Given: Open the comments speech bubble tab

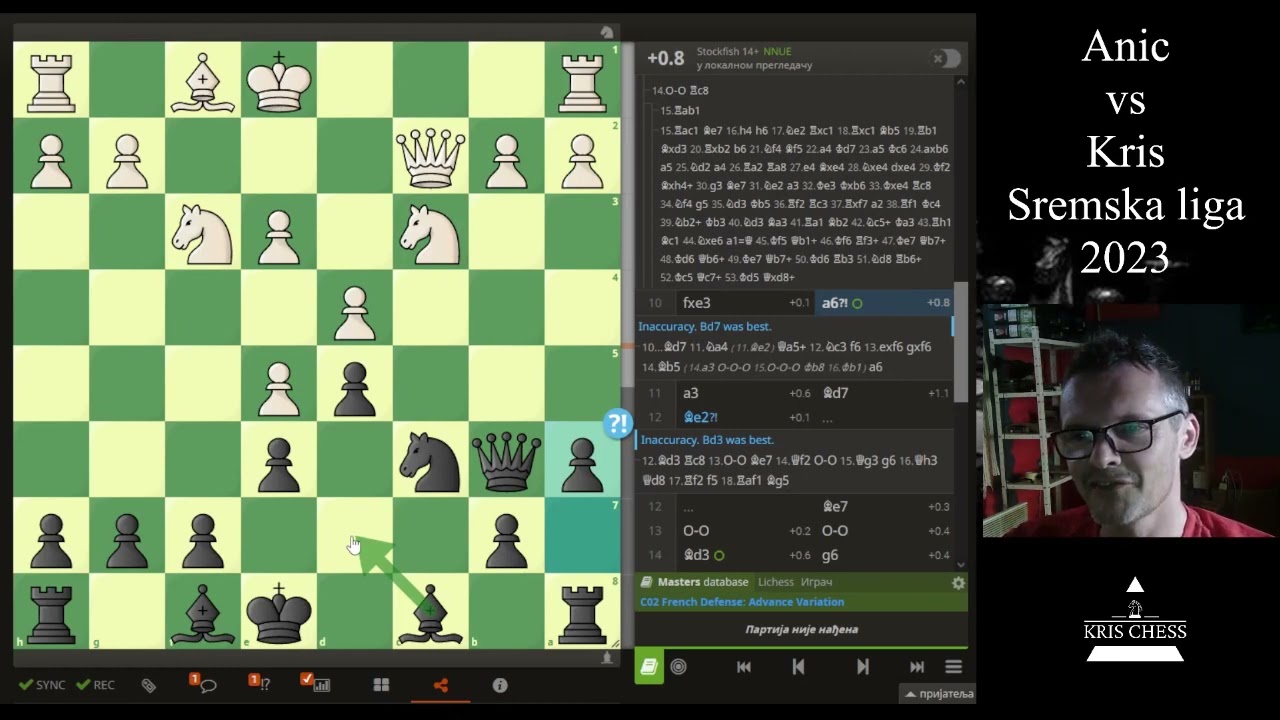Looking at the screenshot, I should point(204,684).
